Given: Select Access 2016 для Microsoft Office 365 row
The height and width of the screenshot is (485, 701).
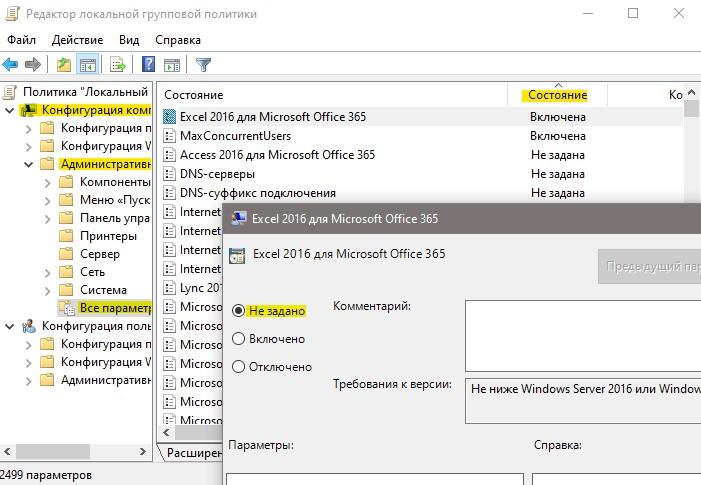Looking at the screenshot, I should pos(422,155).
